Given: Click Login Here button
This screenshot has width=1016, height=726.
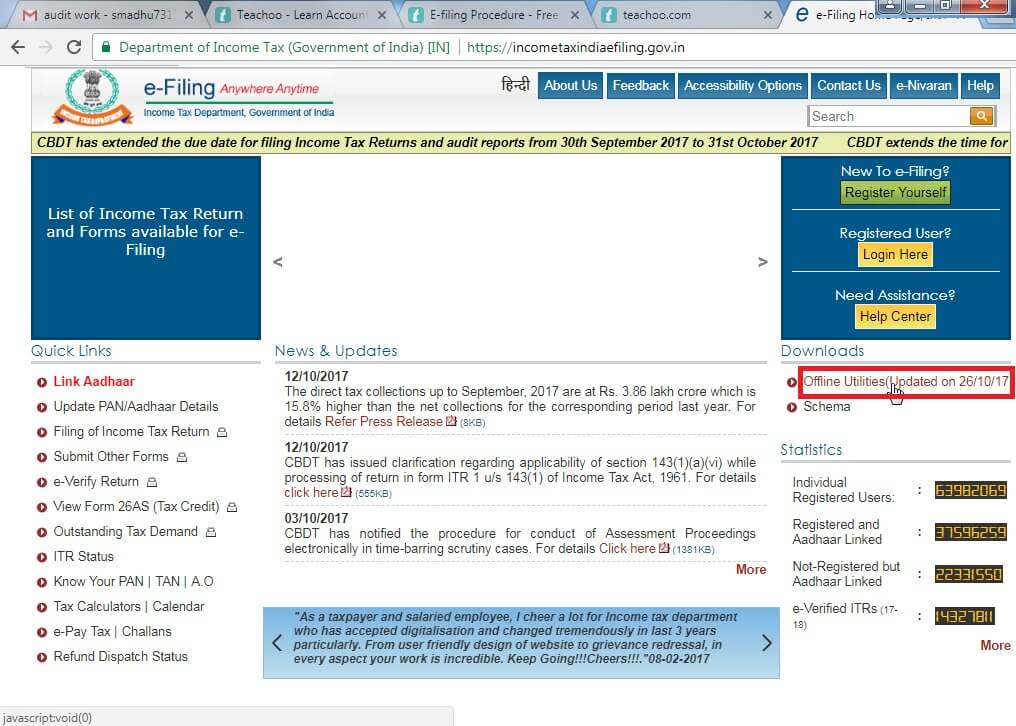Looking at the screenshot, I should pyautogui.click(x=895, y=254).
